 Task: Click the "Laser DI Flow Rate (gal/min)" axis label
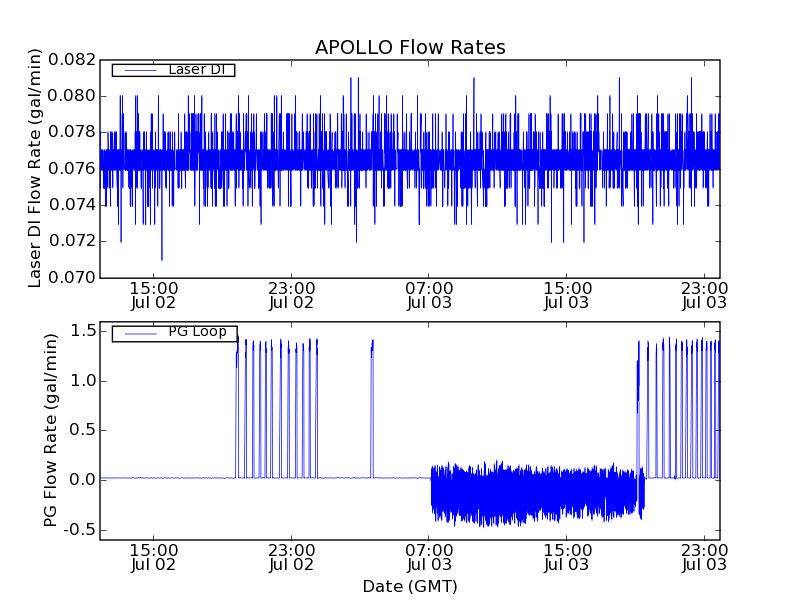point(34,168)
